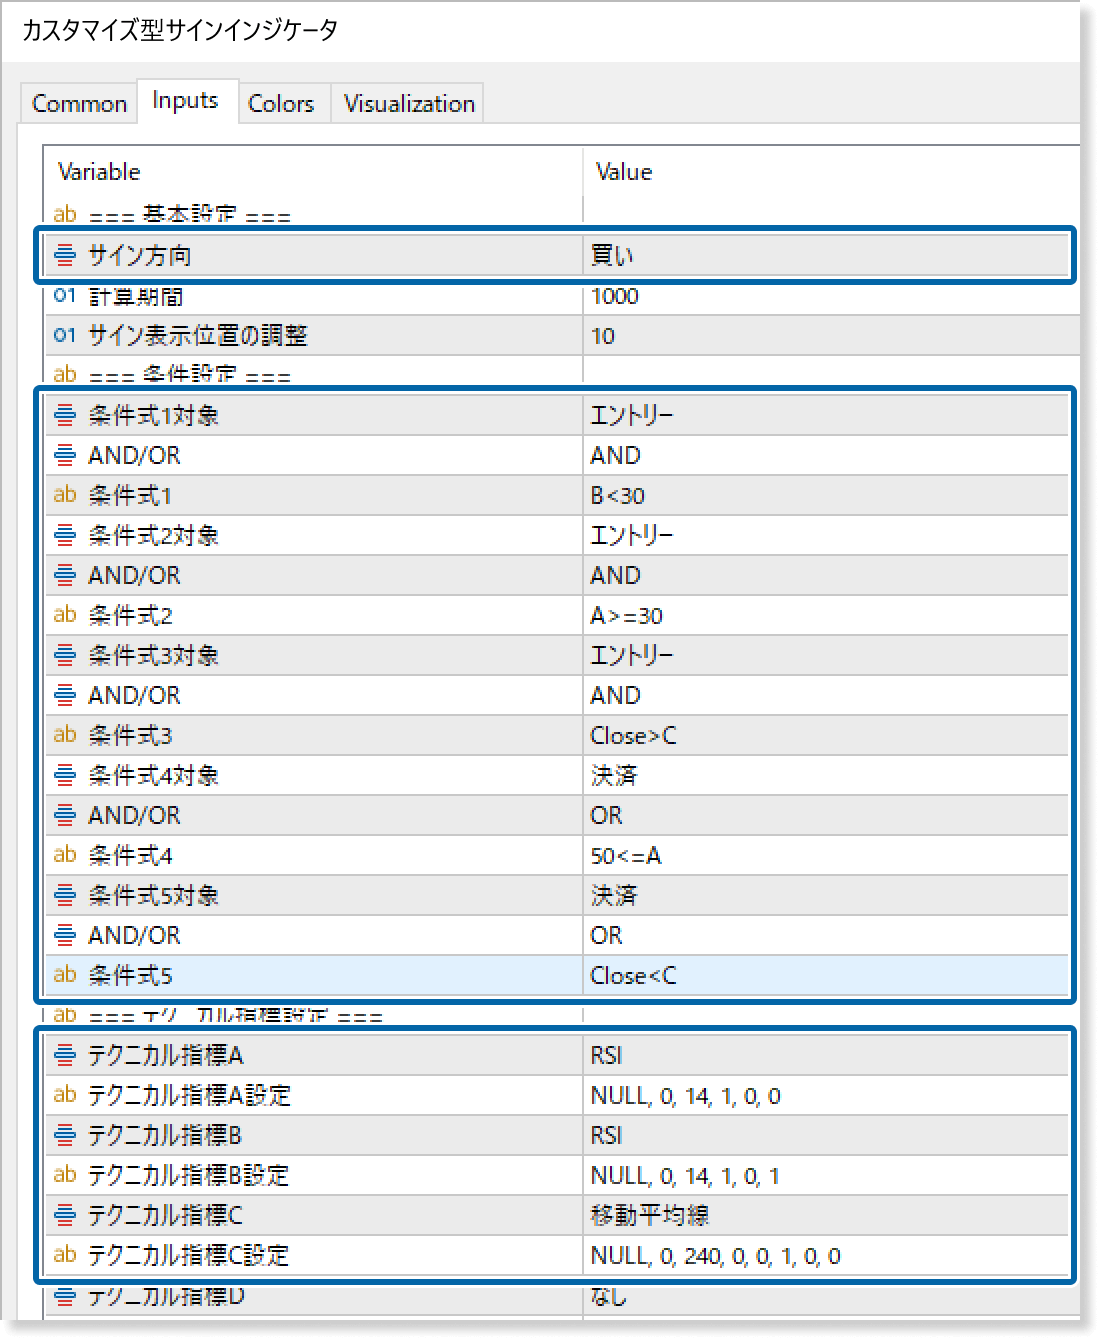Click the ab icon beside 条件式3

(x=65, y=735)
